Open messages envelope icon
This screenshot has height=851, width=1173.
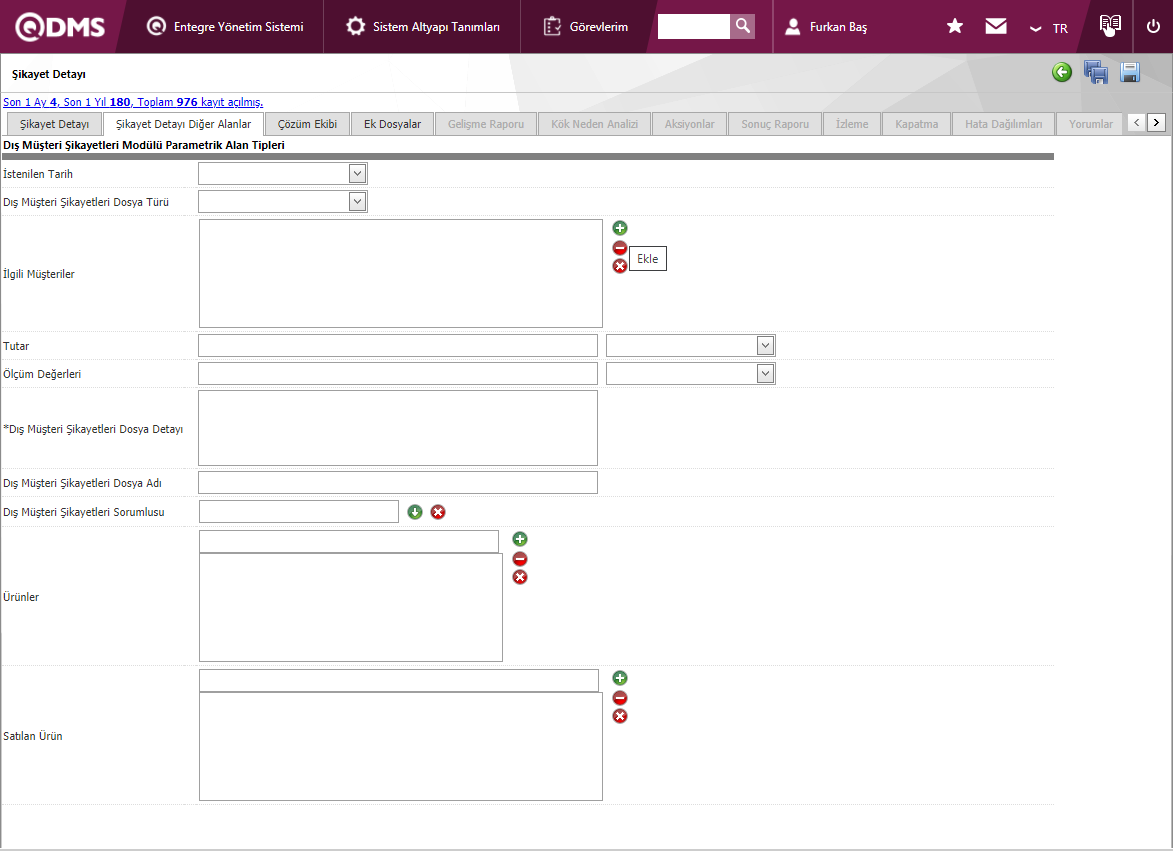click(996, 26)
